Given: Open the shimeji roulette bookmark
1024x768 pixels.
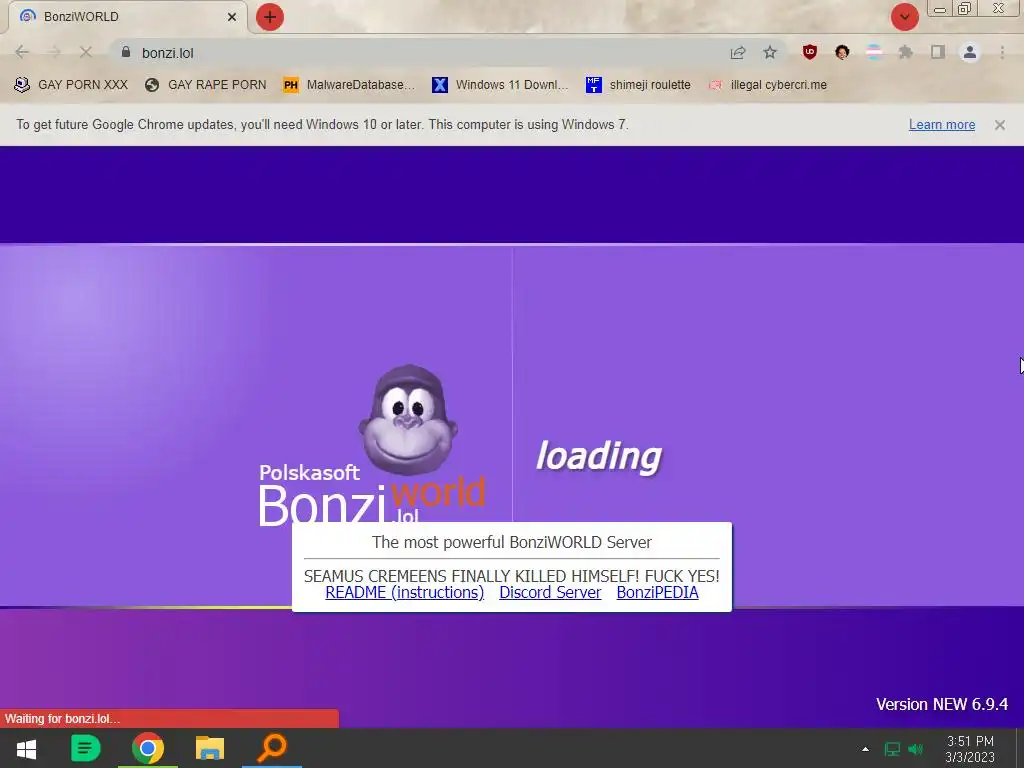Looking at the screenshot, I should [638, 85].
